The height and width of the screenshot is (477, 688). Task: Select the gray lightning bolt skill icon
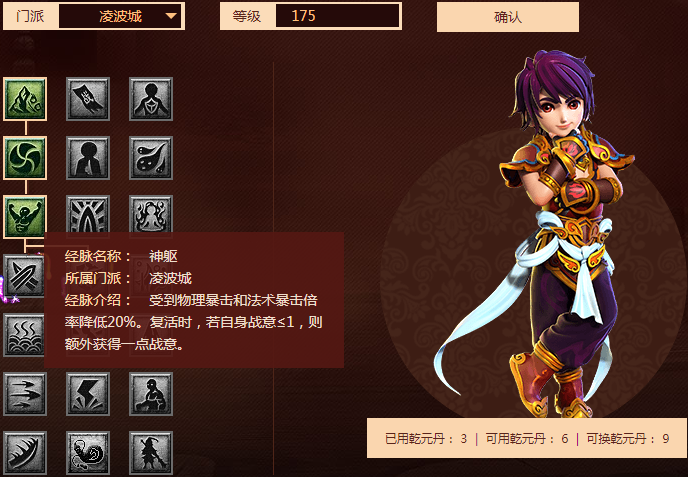(88, 394)
